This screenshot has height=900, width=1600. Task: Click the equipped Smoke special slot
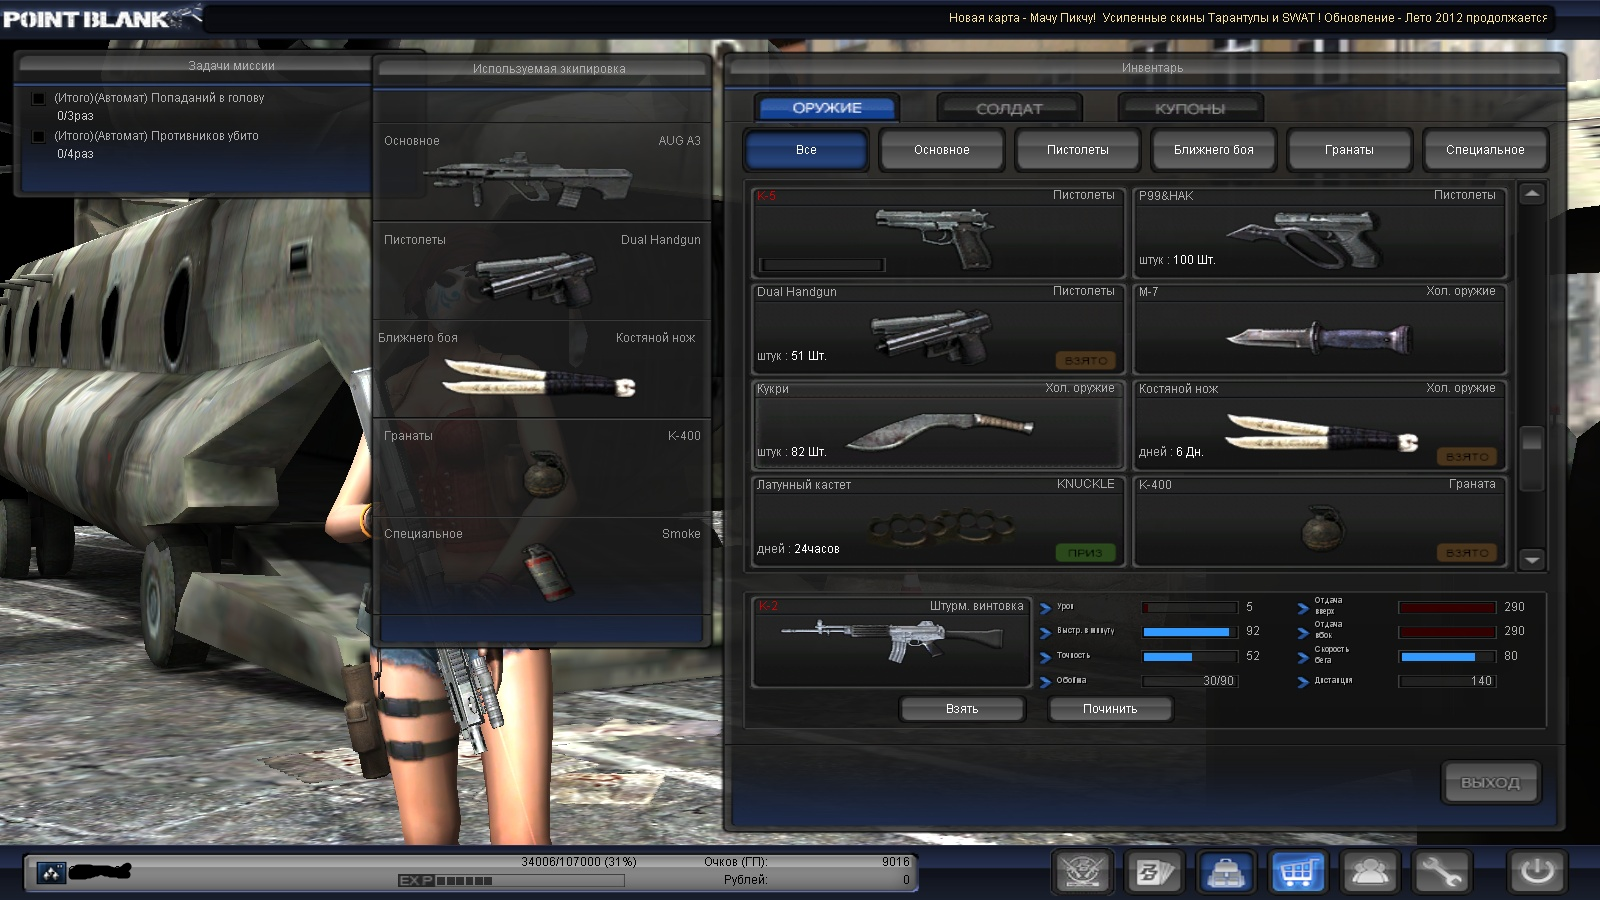pyautogui.click(x=542, y=565)
